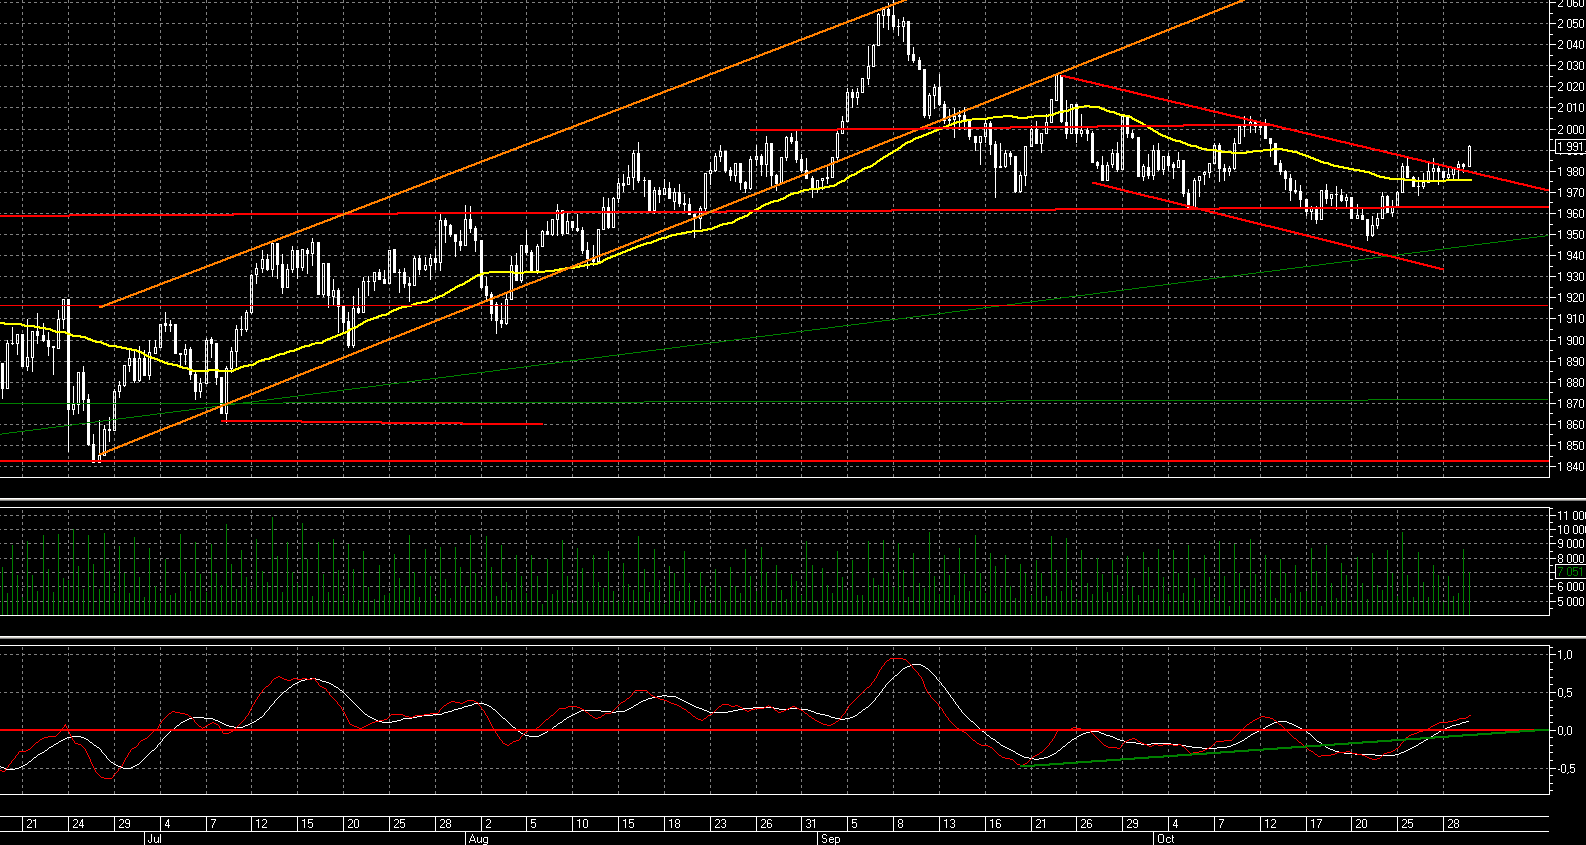This screenshot has width=1586, height=845.
Task: Click the 10 000 volume axis label
Action: pos(1571,529)
